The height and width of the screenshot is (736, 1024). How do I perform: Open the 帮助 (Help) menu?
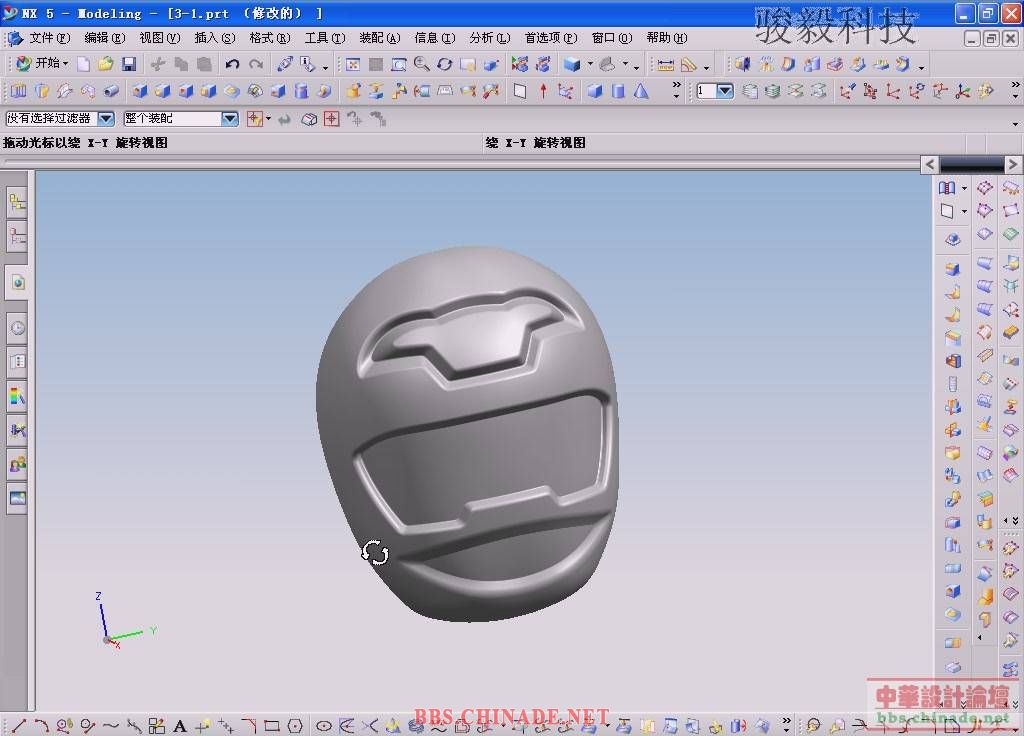point(667,38)
